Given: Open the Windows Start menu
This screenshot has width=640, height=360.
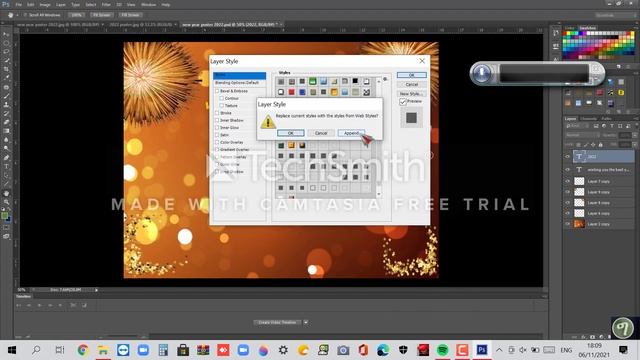Looking at the screenshot, I should [x=12, y=350].
